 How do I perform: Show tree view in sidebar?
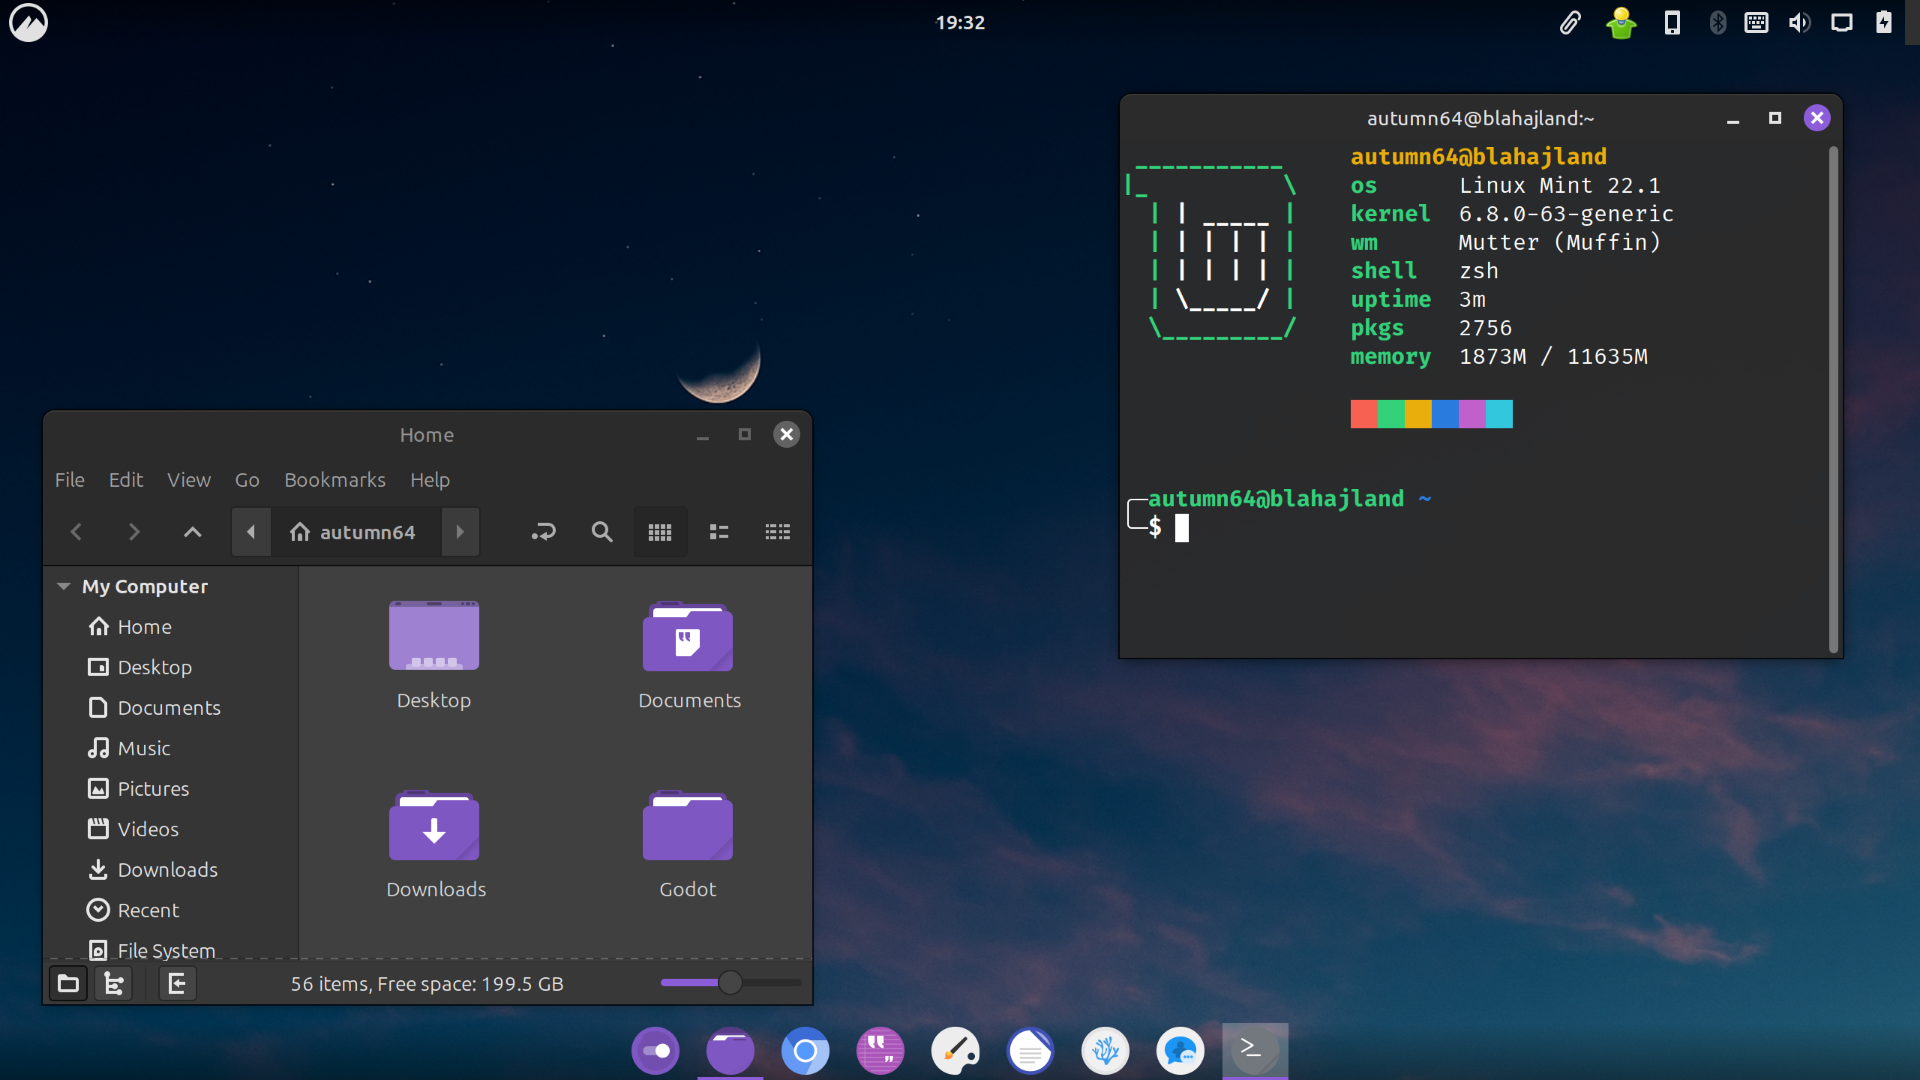point(114,984)
